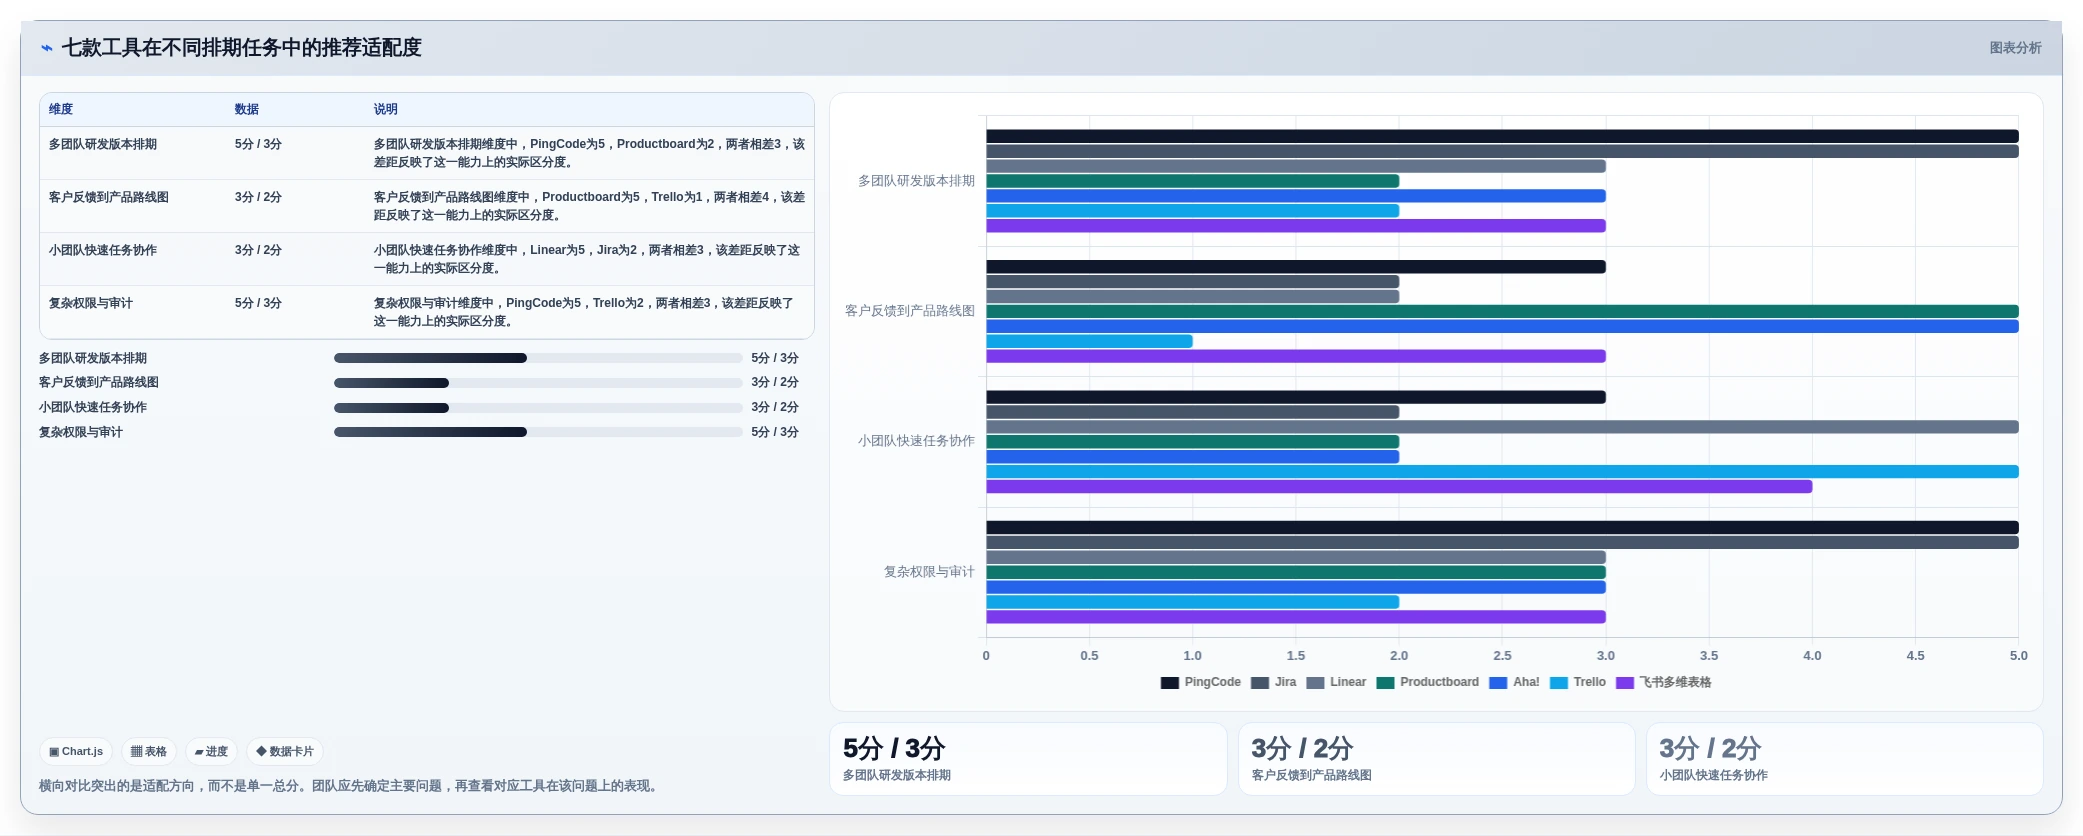Click the 客户反馈到产品路线图 progress bar
Viewport: 2083px width, 836px height.
(538, 383)
